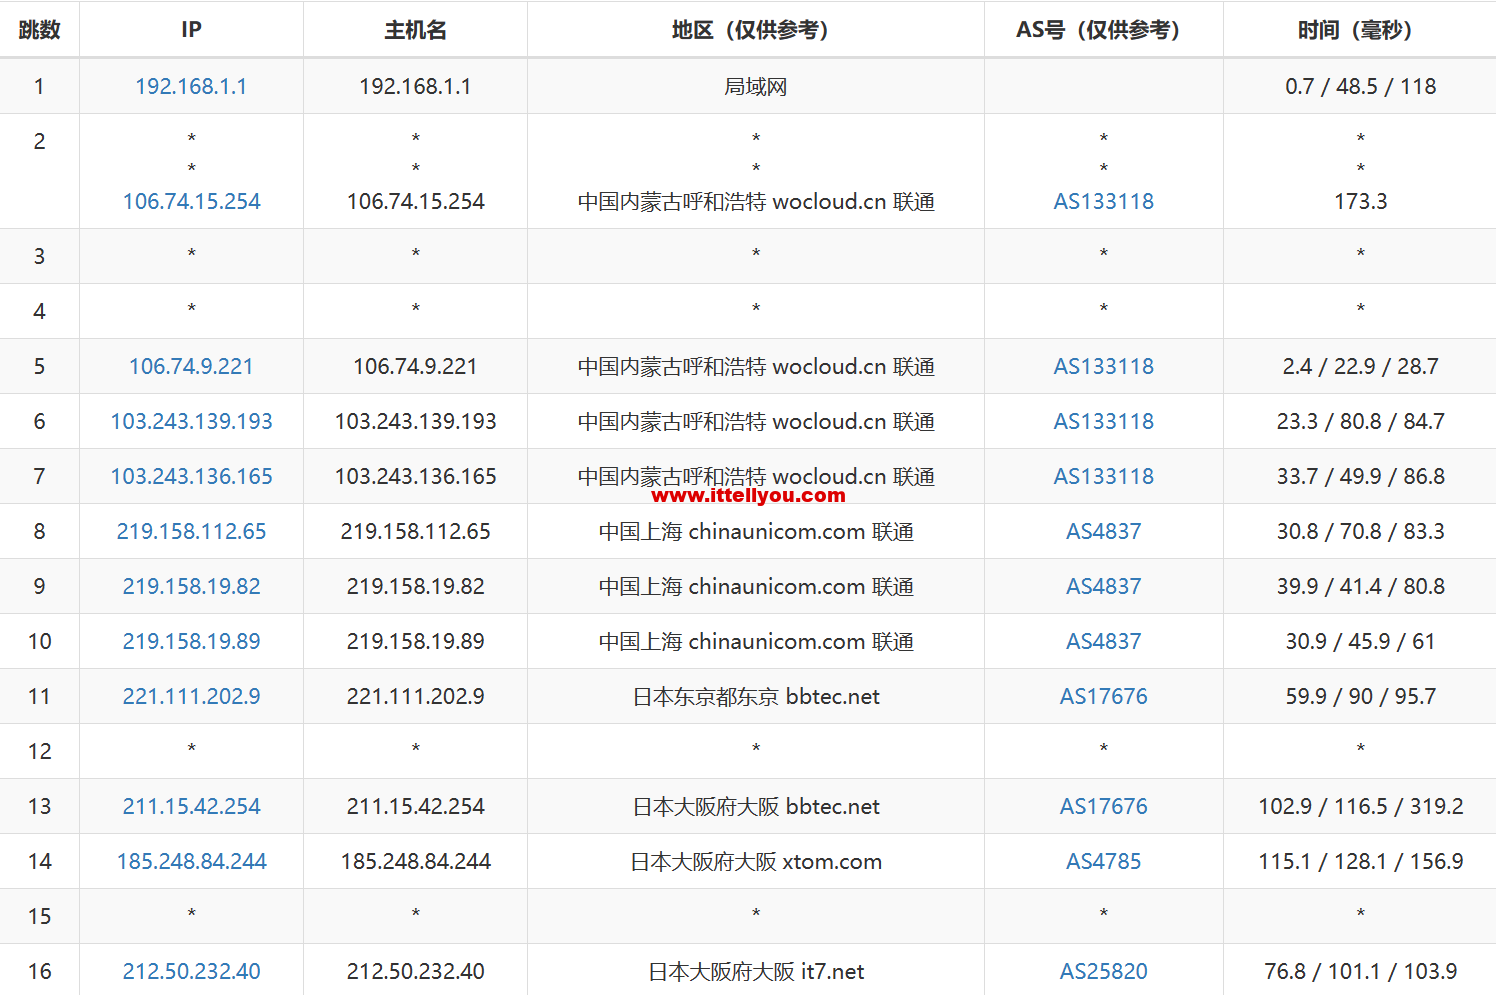Viewport: 1496px width, 995px height.
Task: Click the AS133118 link in hop 6
Action: pos(1103,422)
